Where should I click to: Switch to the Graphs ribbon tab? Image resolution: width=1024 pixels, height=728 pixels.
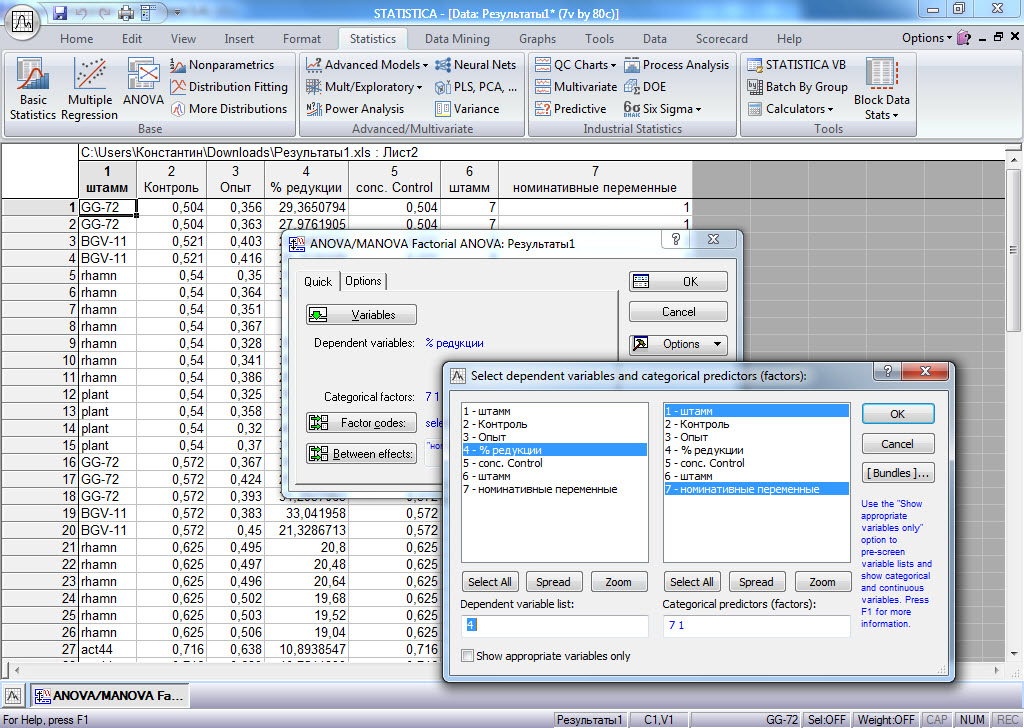click(x=537, y=39)
